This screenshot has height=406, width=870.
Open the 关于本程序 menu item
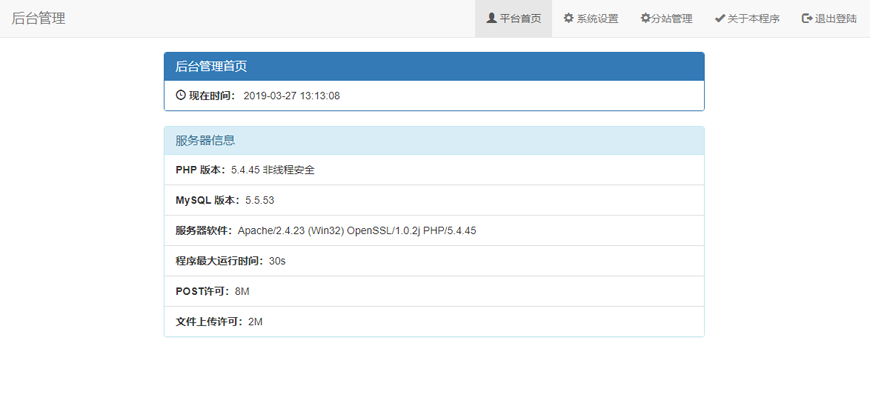point(747,19)
